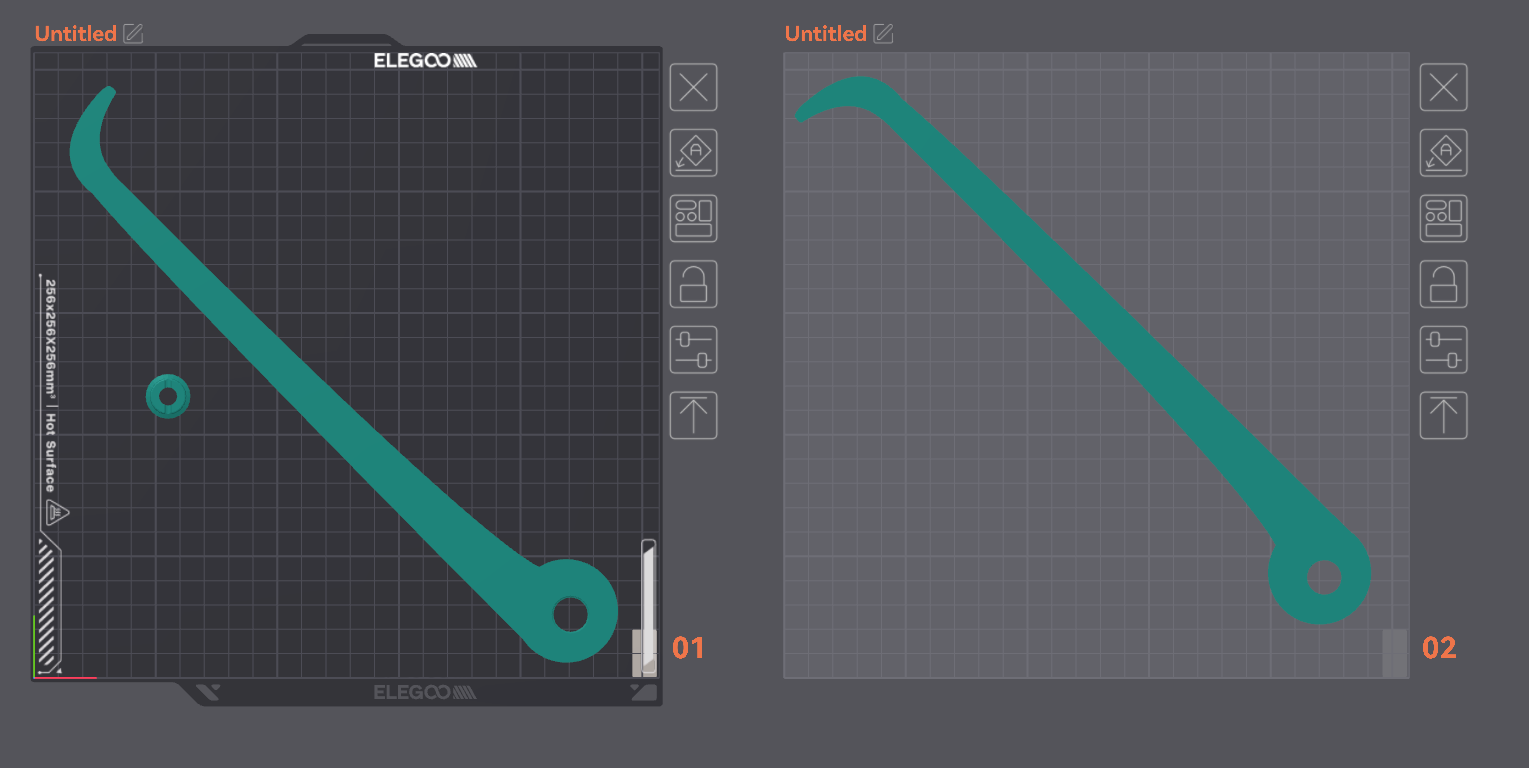Click the move-to-top arrow icon for plate 02
Screen dimensions: 1529x768
[1444, 415]
